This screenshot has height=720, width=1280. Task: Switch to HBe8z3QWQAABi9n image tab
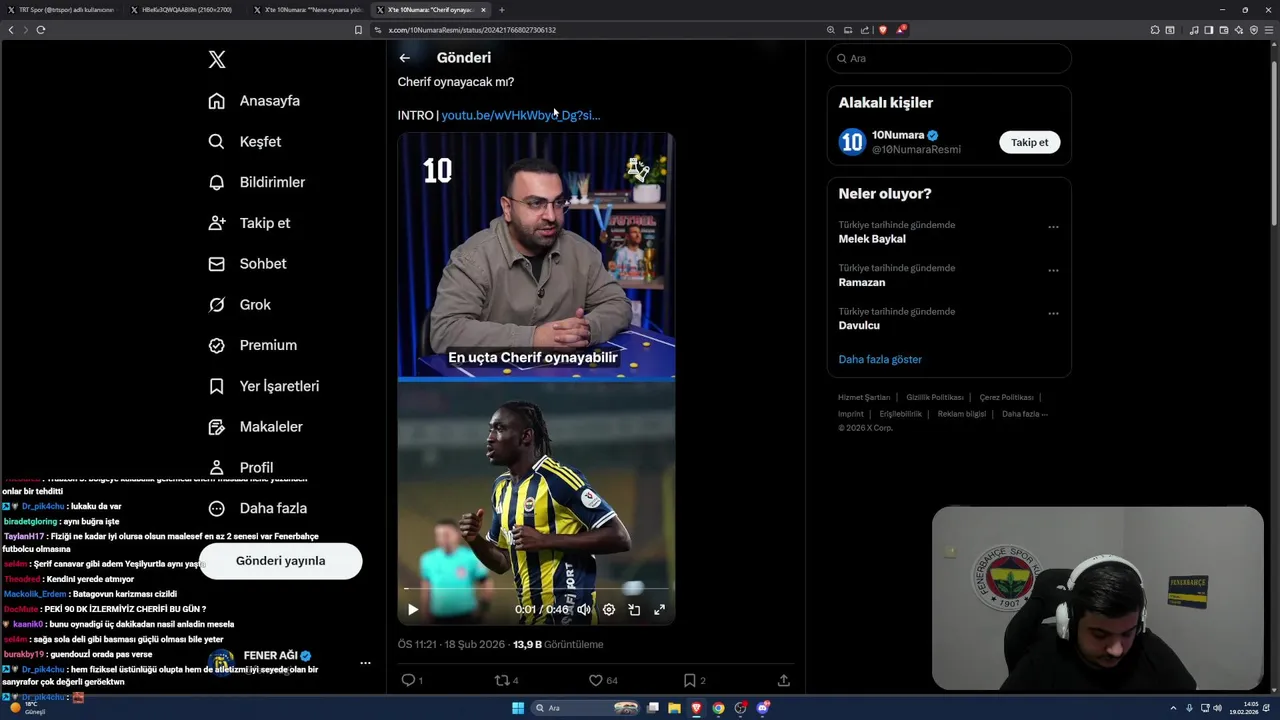coord(185,10)
